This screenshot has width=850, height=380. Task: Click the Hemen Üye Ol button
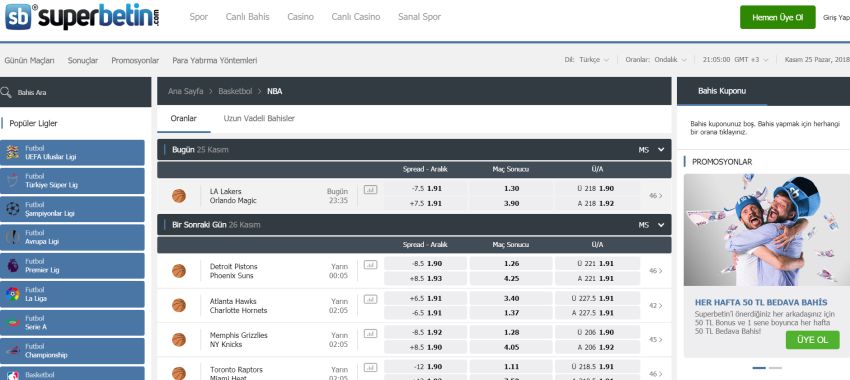click(777, 17)
